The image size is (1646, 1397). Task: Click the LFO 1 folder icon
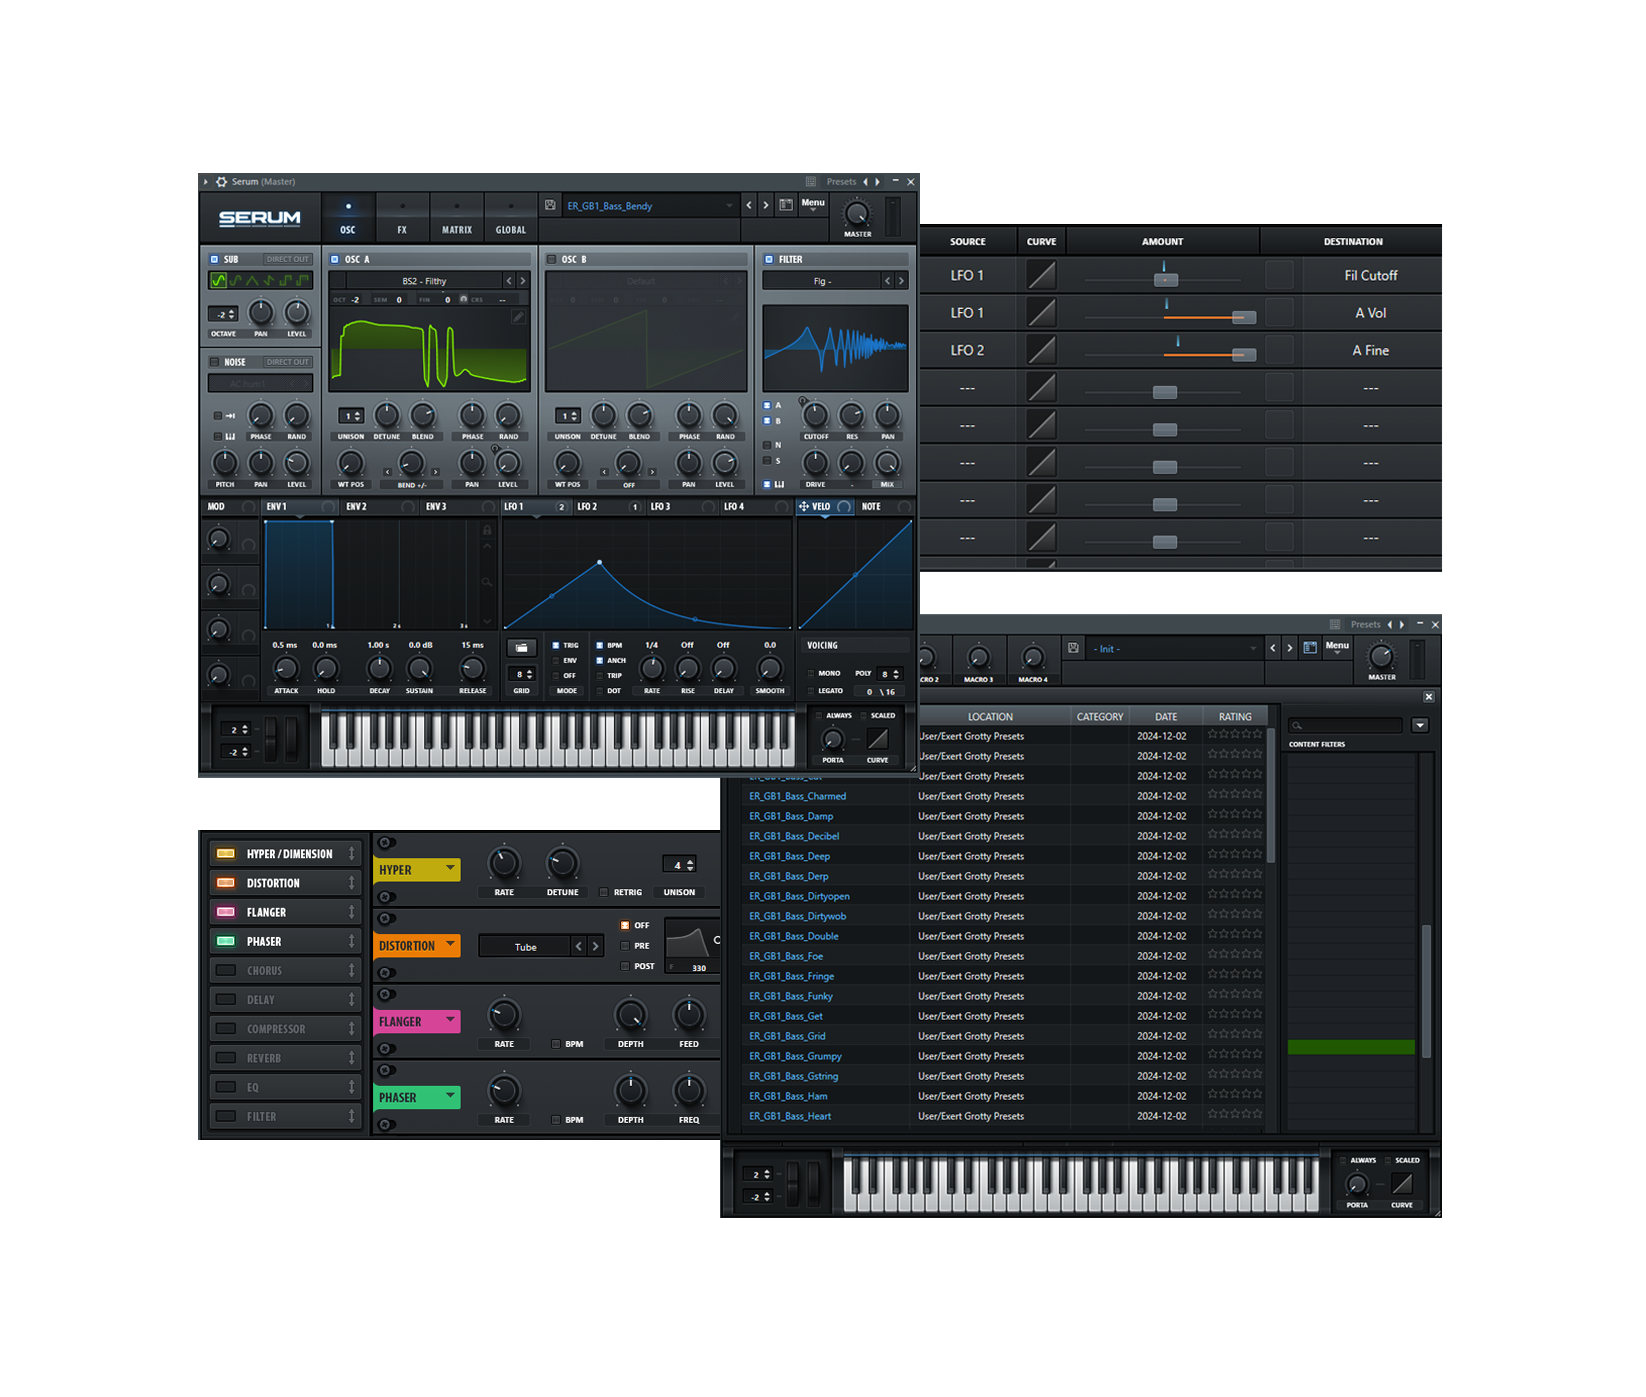[521, 648]
